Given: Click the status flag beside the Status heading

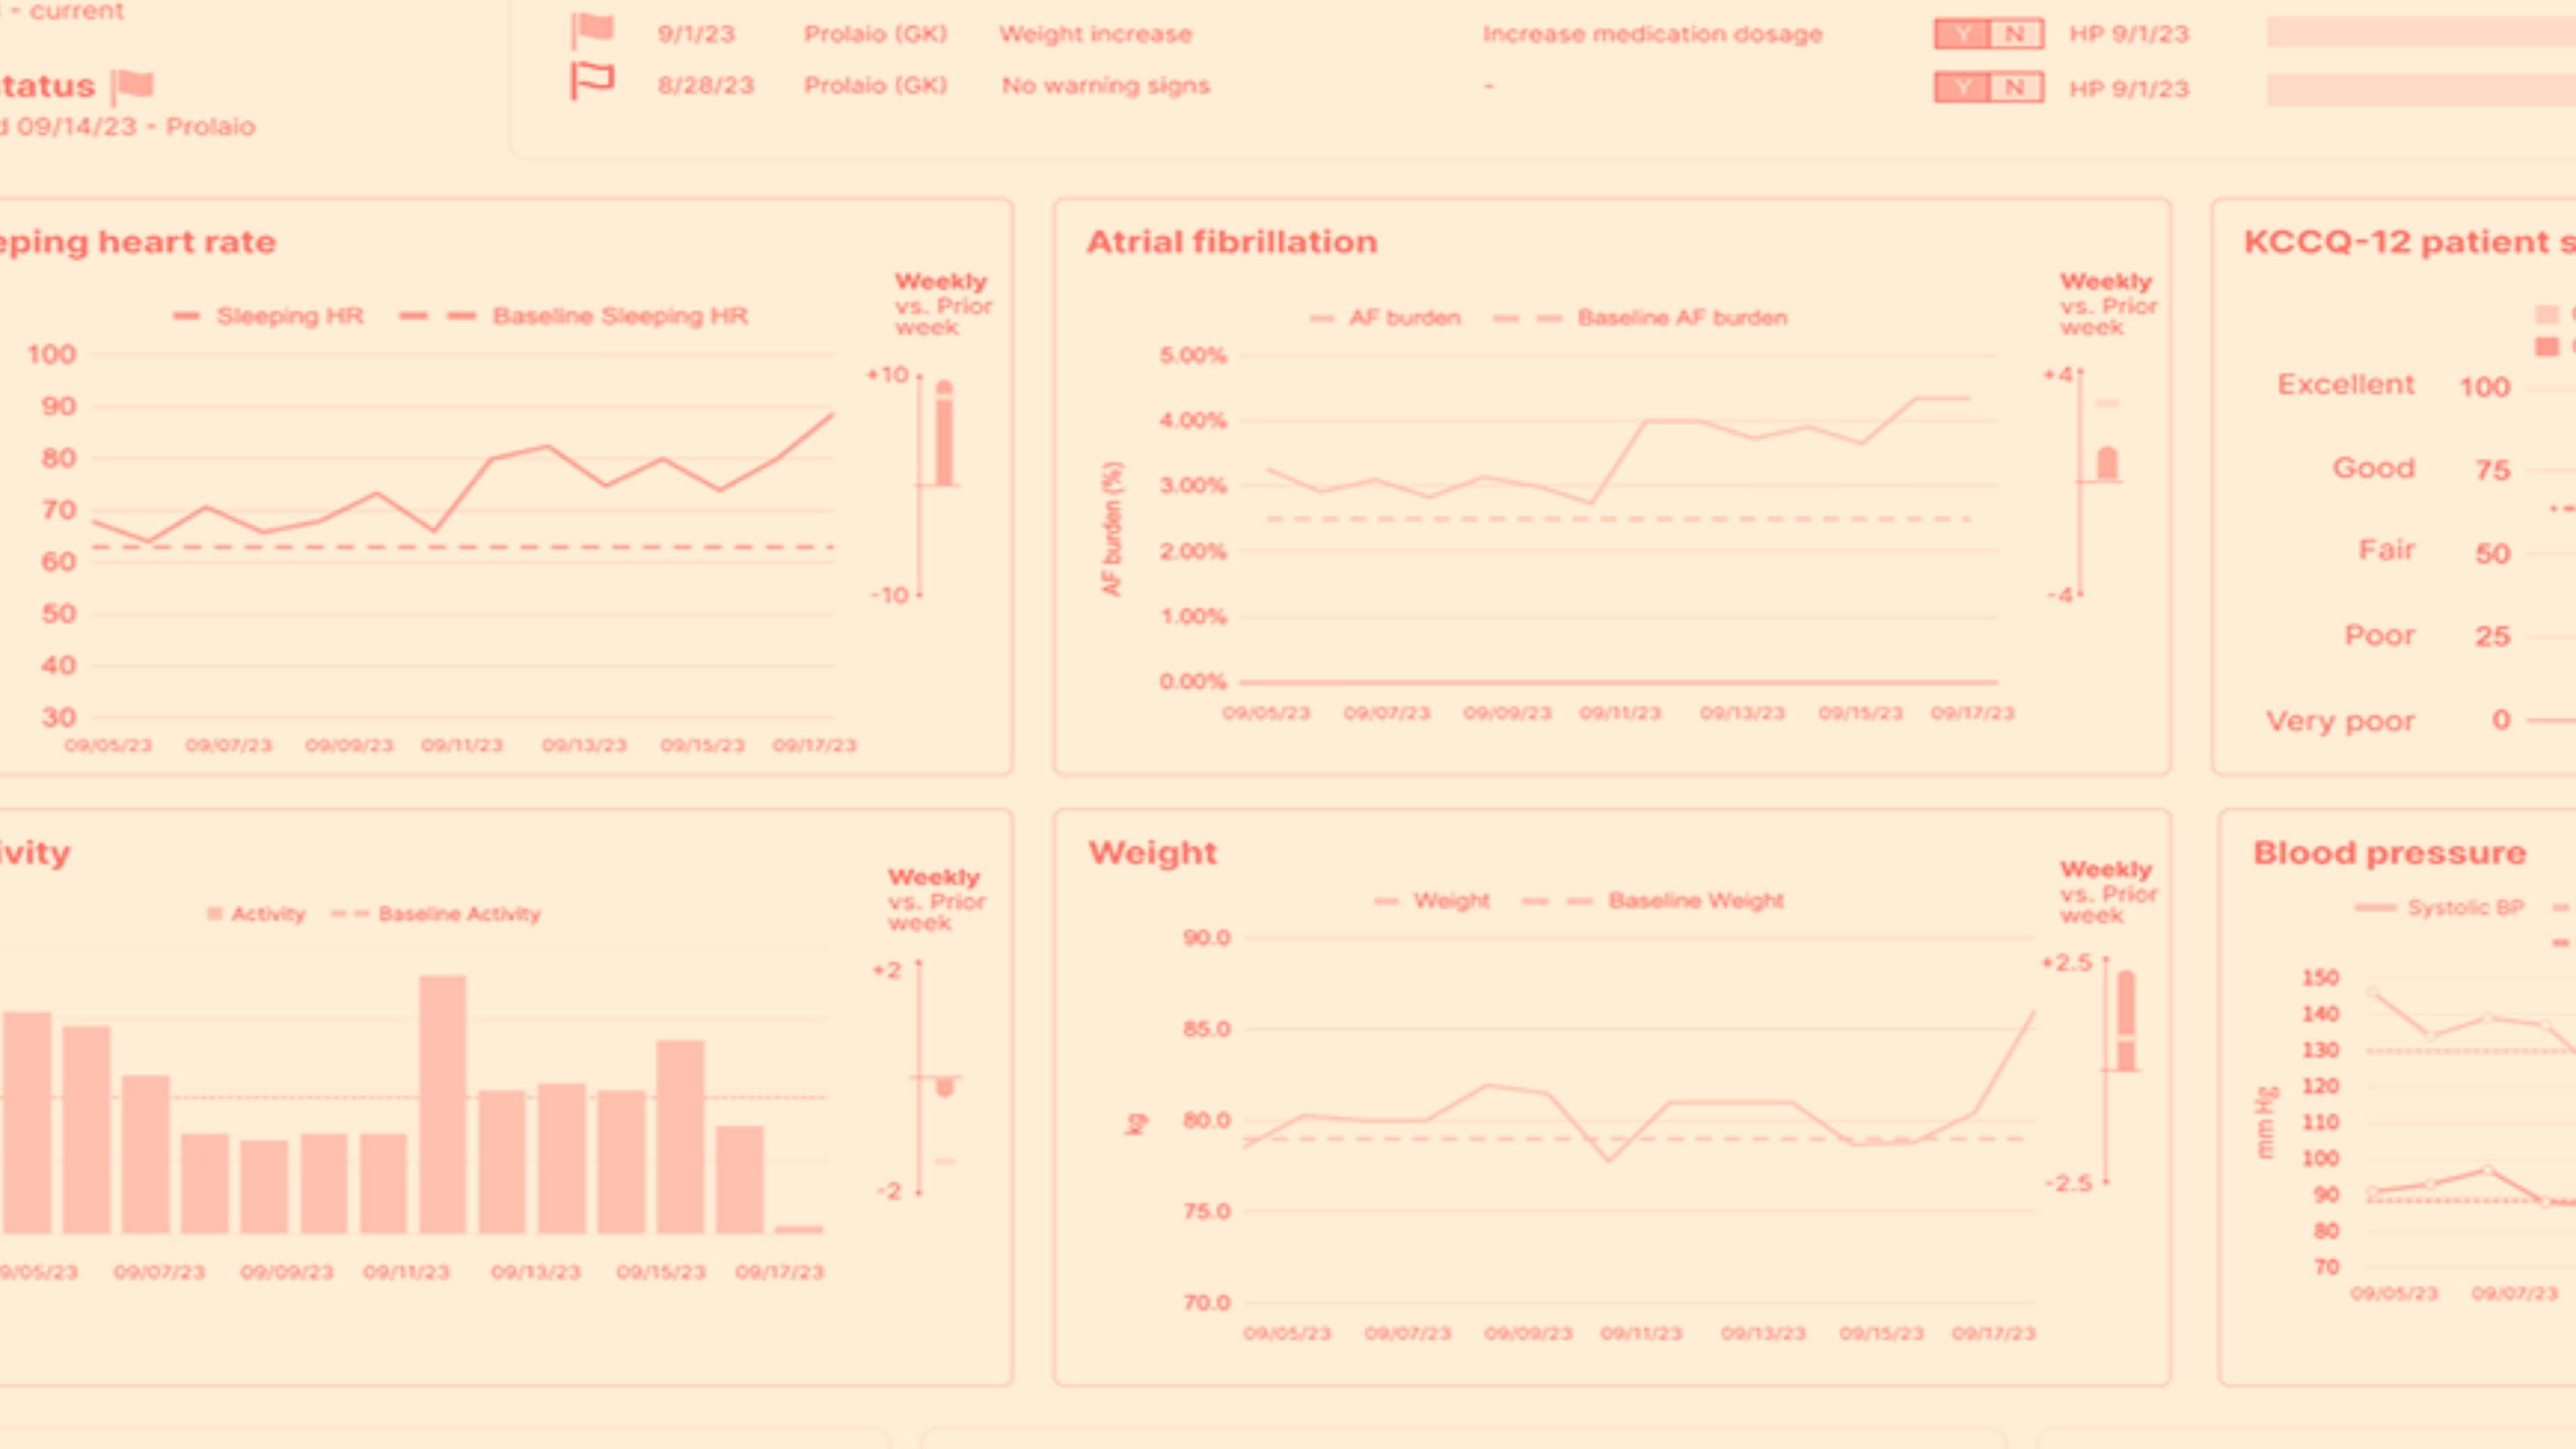Looking at the screenshot, I should pyautogui.click(x=133, y=86).
